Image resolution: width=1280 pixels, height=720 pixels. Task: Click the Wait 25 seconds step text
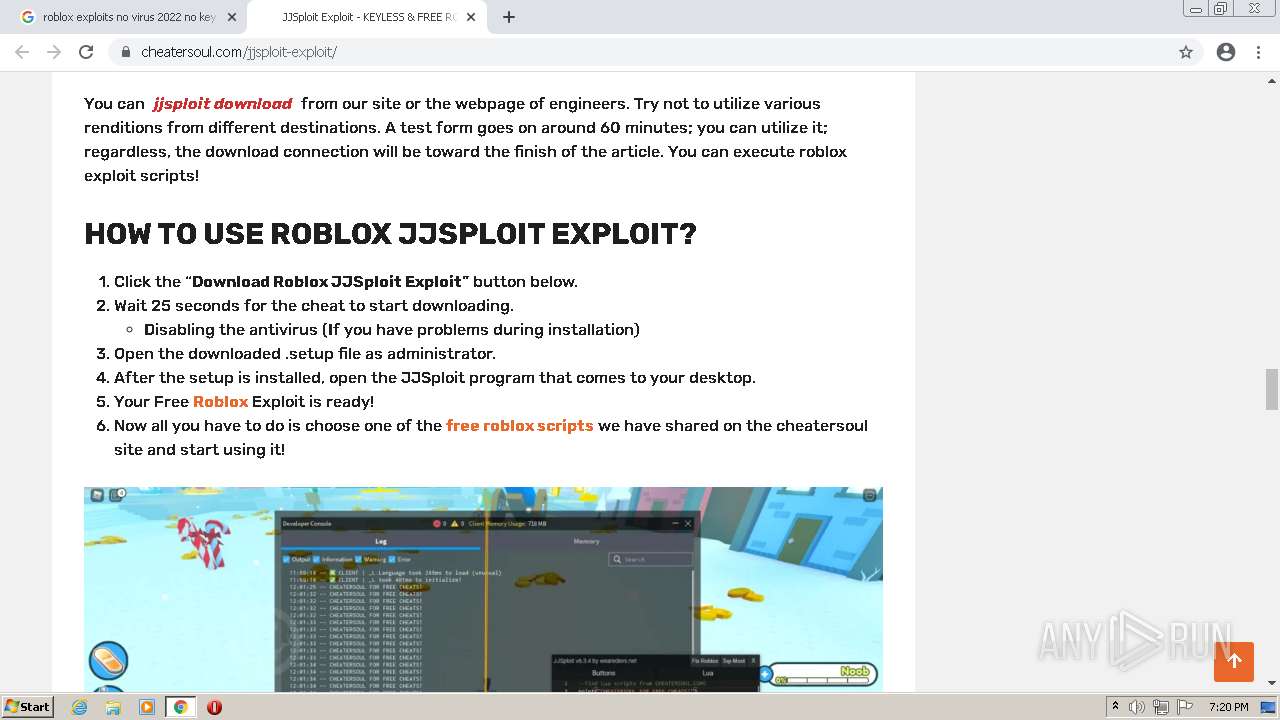[314, 305]
